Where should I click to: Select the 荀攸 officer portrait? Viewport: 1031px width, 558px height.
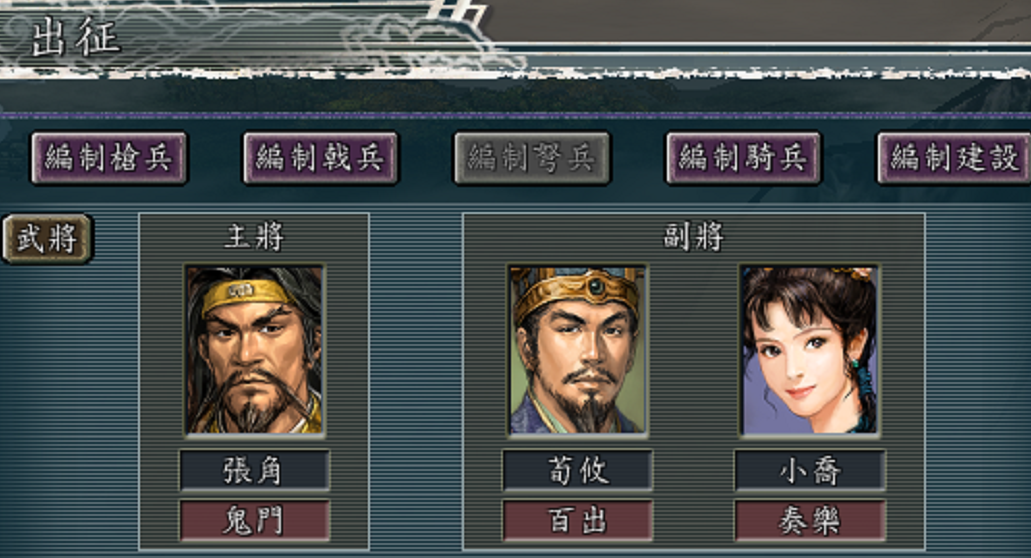coord(577,350)
